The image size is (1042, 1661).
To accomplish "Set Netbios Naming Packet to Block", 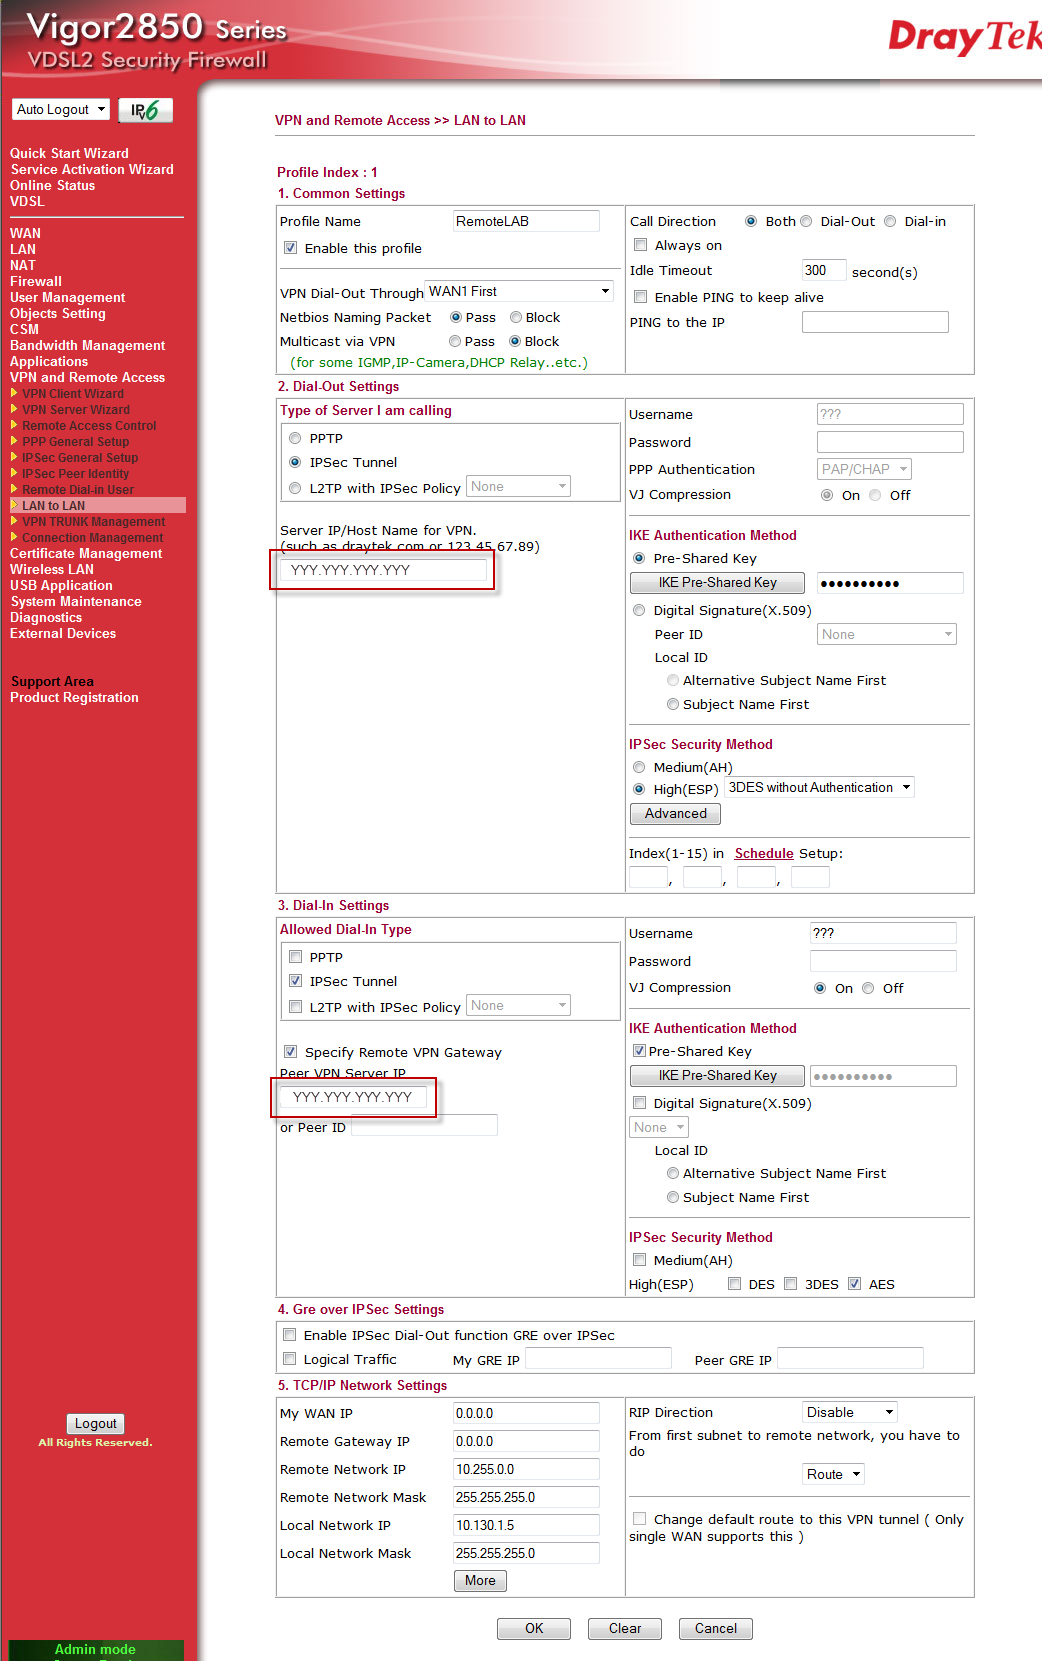I will coord(516,317).
